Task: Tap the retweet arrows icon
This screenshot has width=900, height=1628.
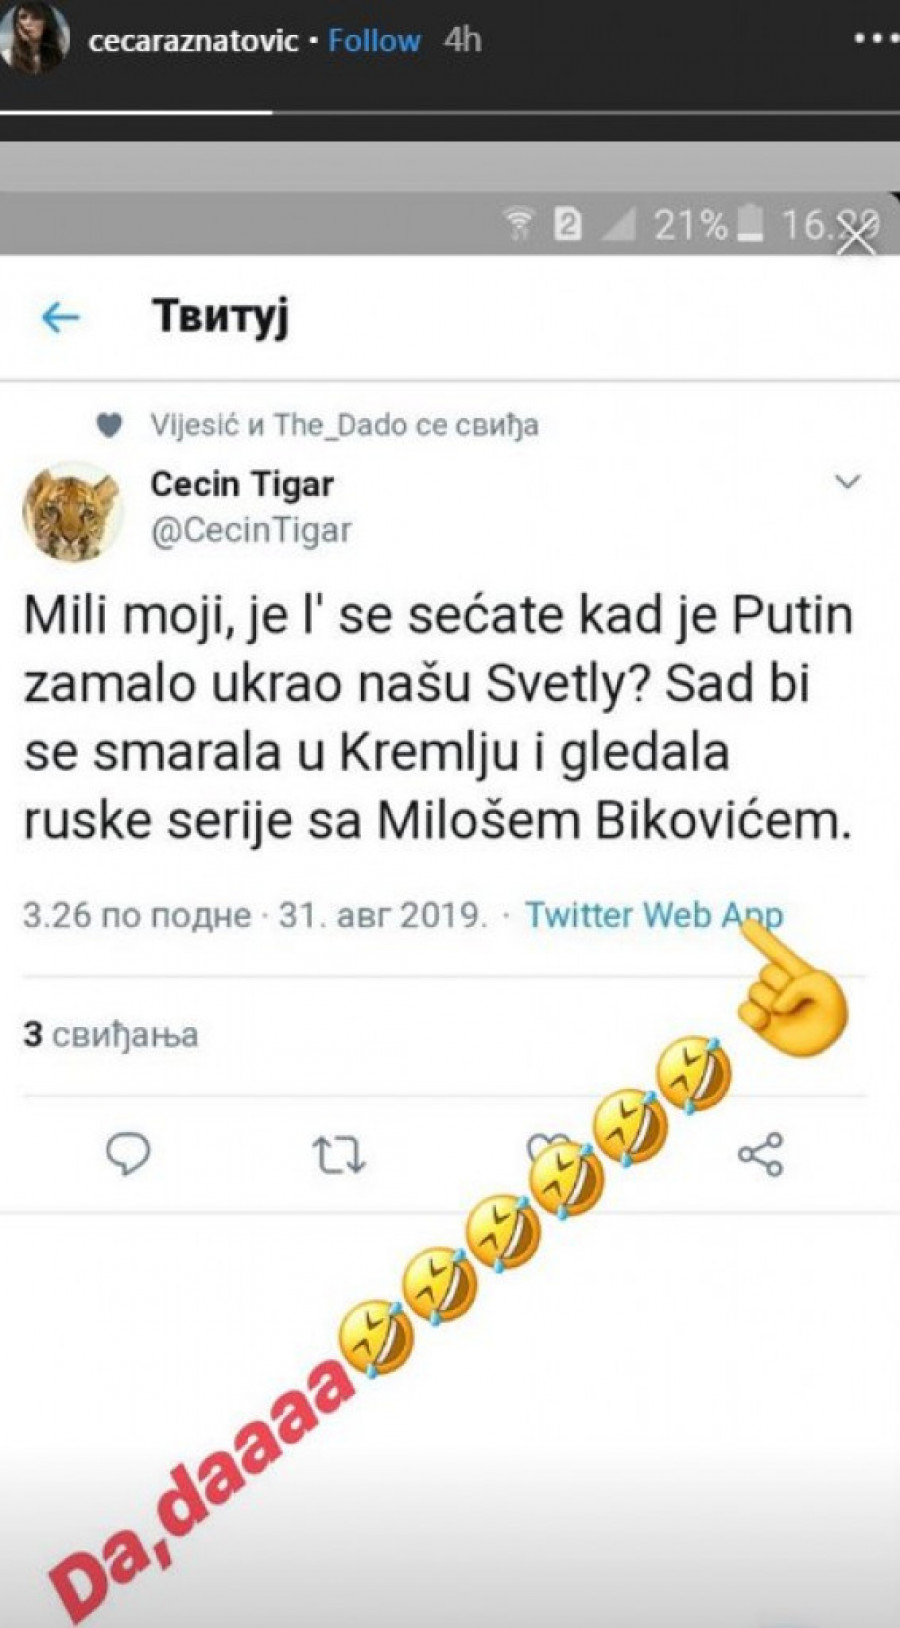Action: coord(339,1155)
